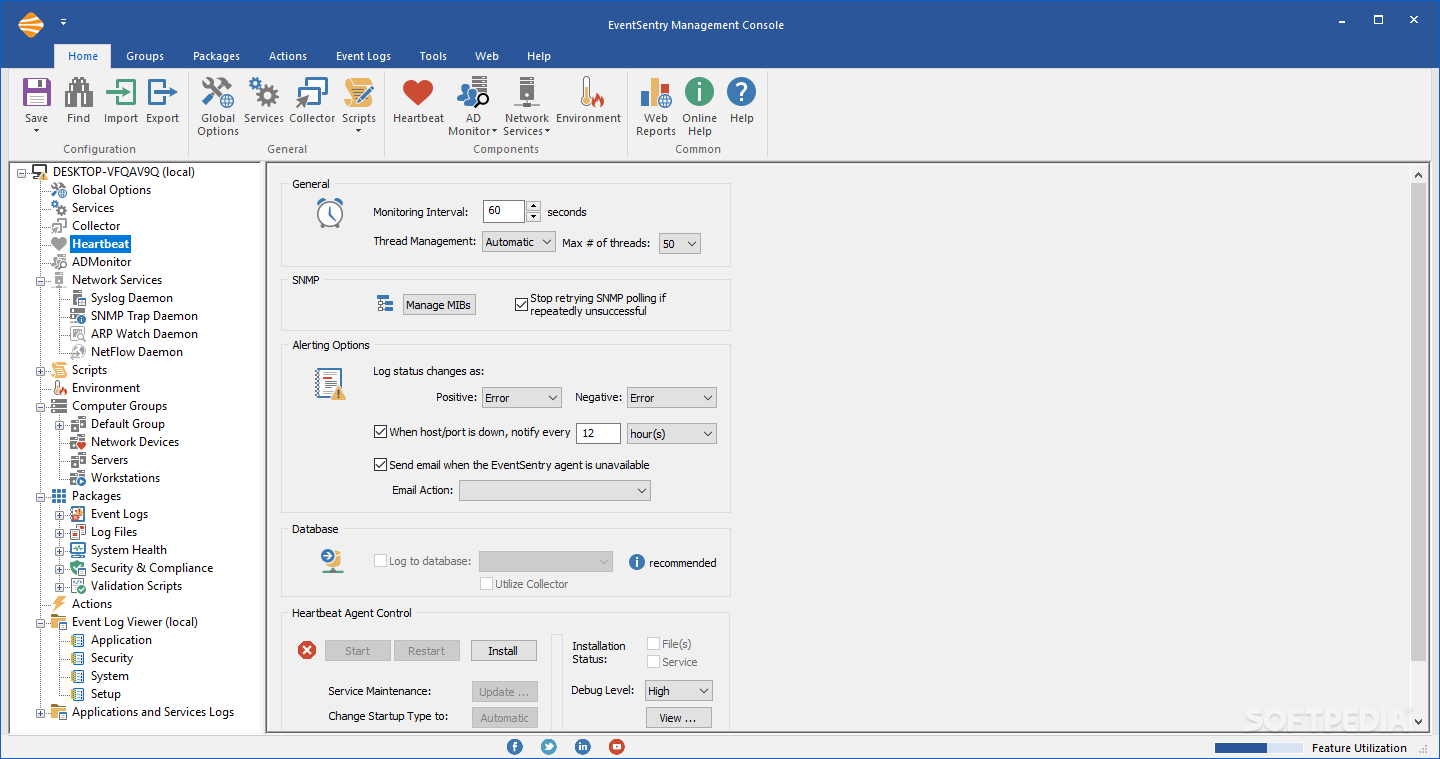Expand the Scripts tree node
Image resolution: width=1440 pixels, height=759 pixels.
[41, 370]
